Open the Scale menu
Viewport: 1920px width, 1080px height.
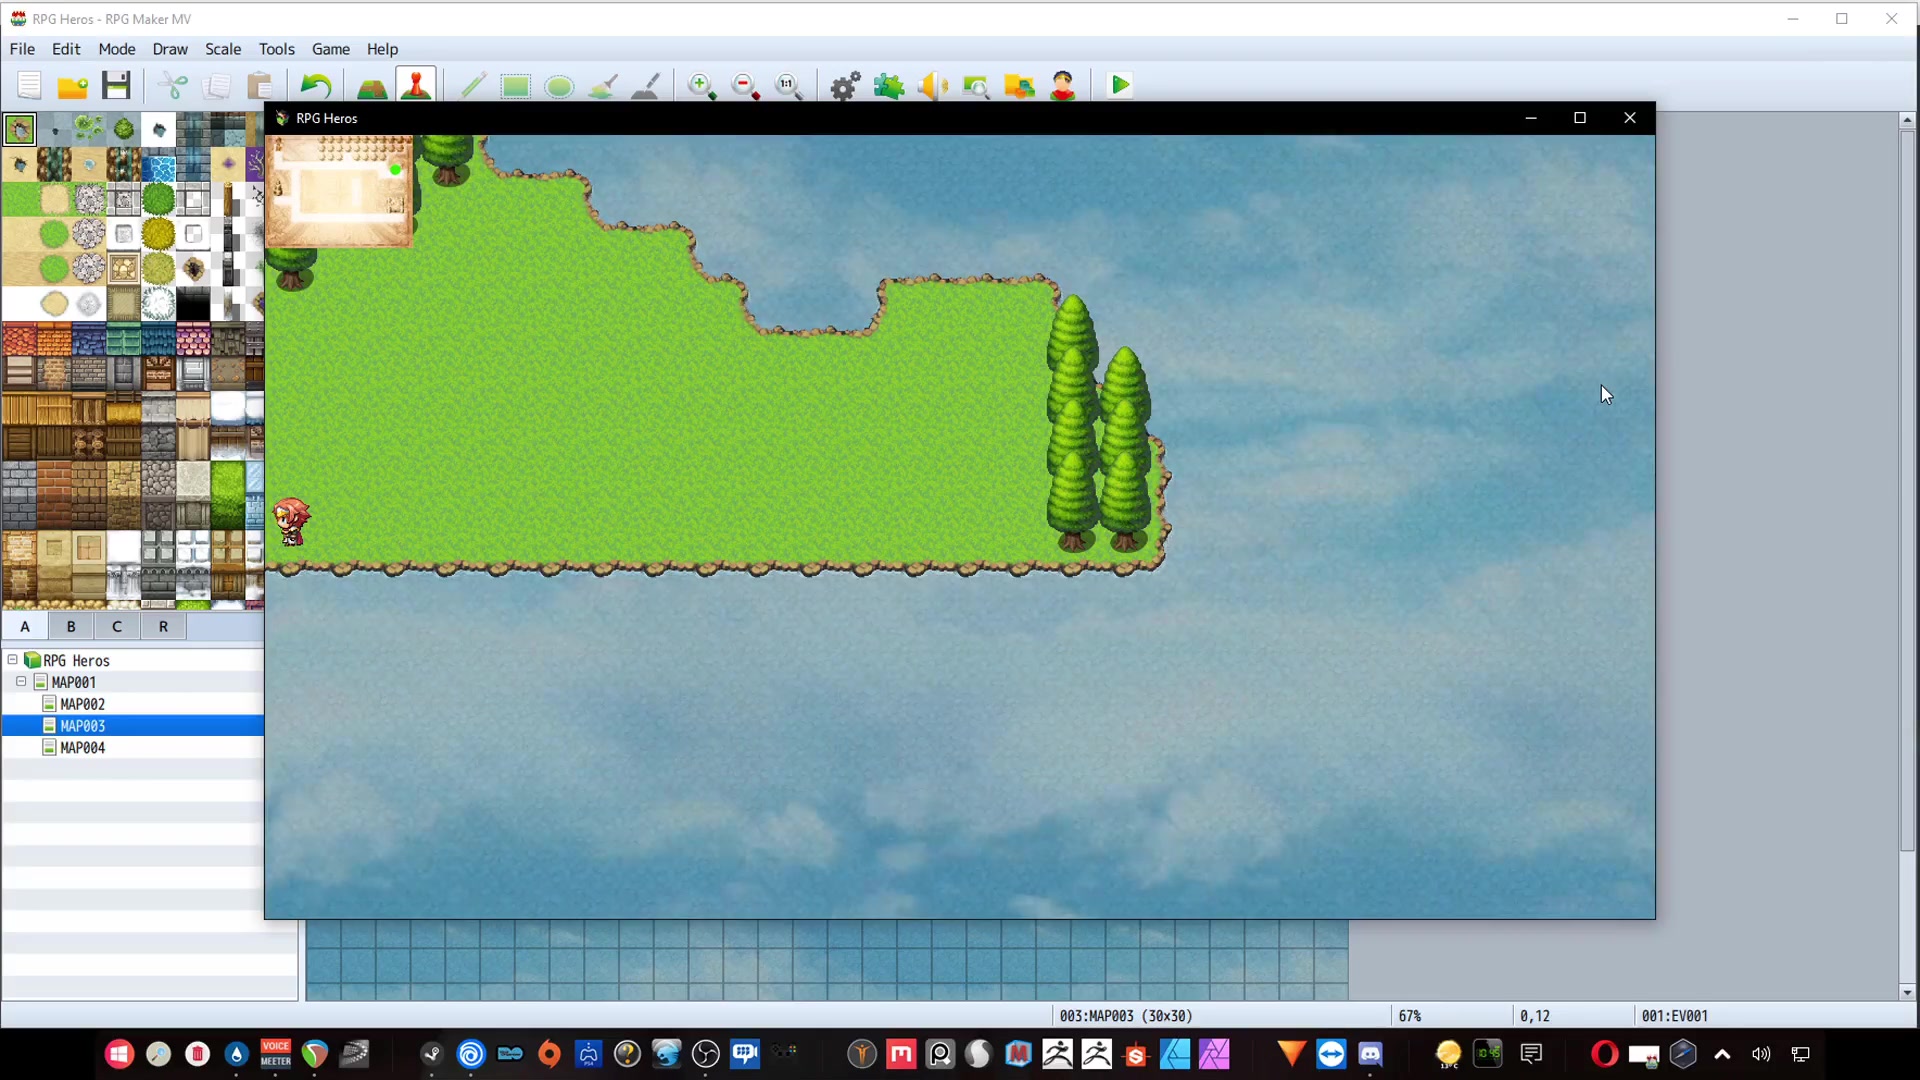(223, 49)
